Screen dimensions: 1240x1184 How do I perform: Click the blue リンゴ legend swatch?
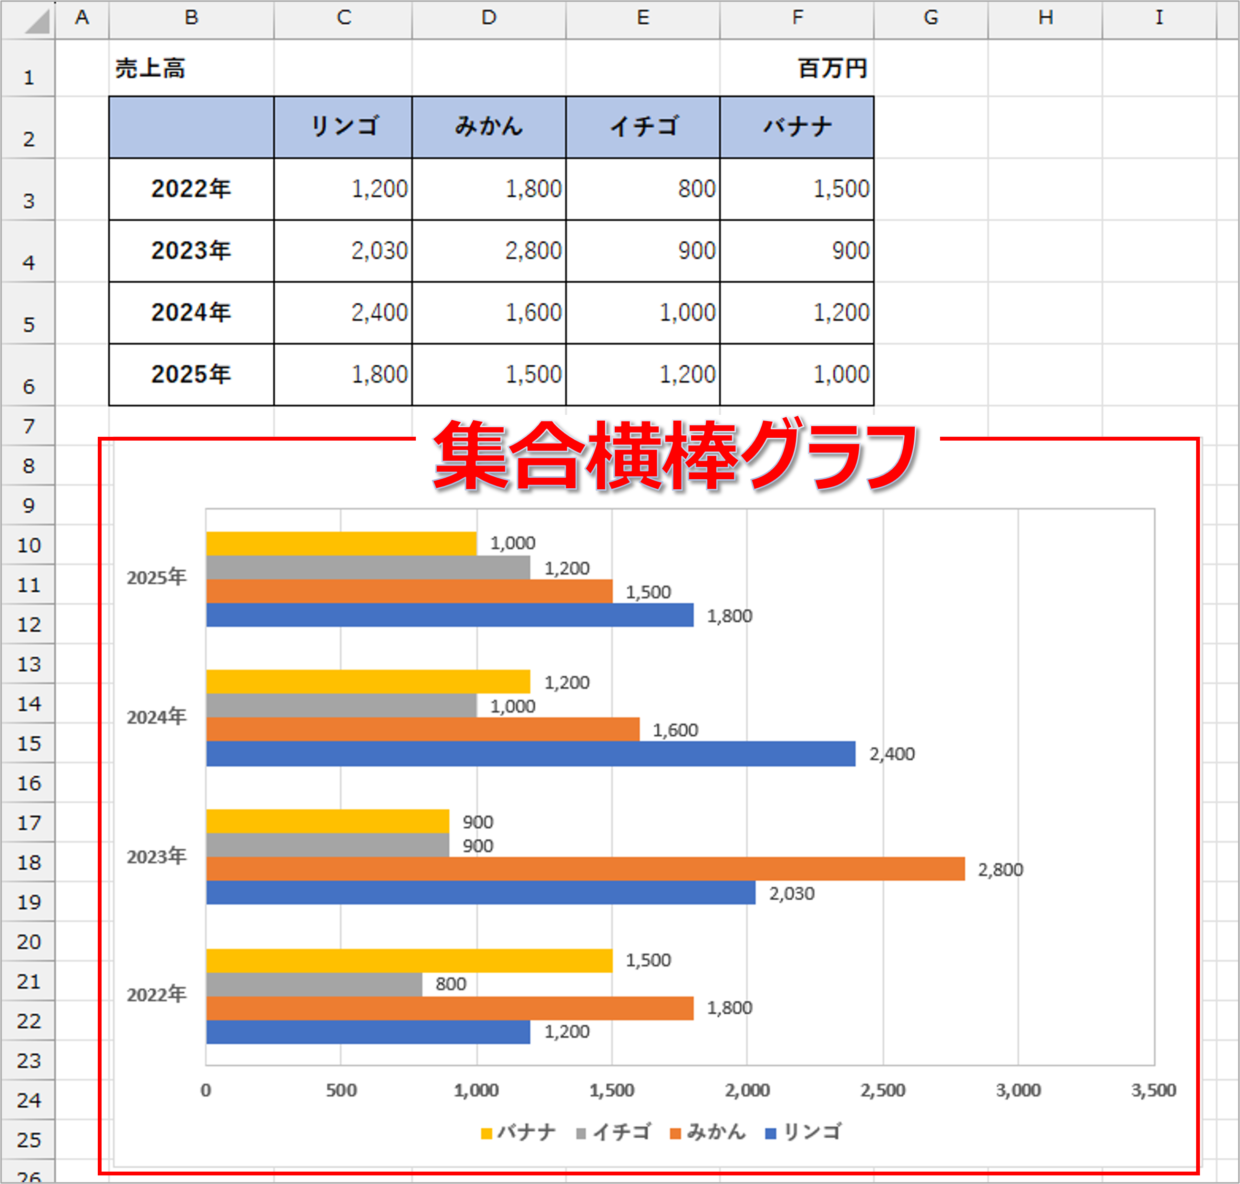770,1133
